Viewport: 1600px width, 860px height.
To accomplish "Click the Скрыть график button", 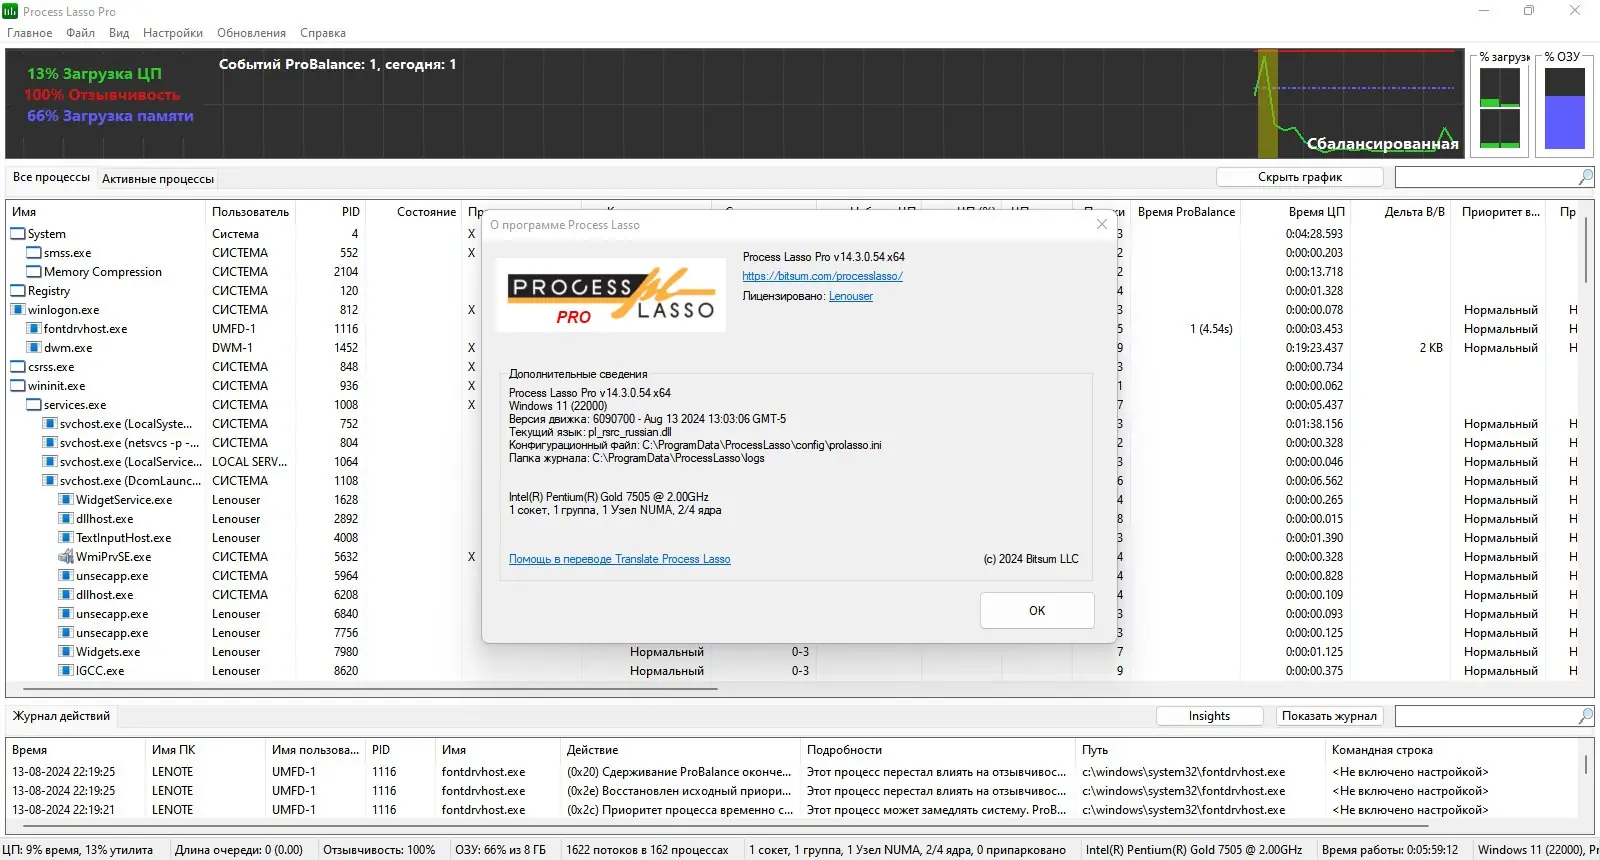I will click(1300, 177).
